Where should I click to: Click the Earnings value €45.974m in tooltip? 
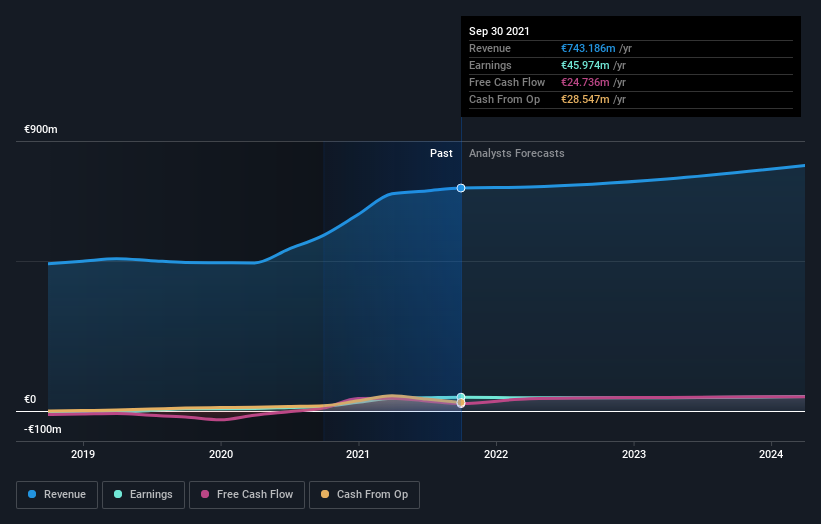tap(585, 65)
